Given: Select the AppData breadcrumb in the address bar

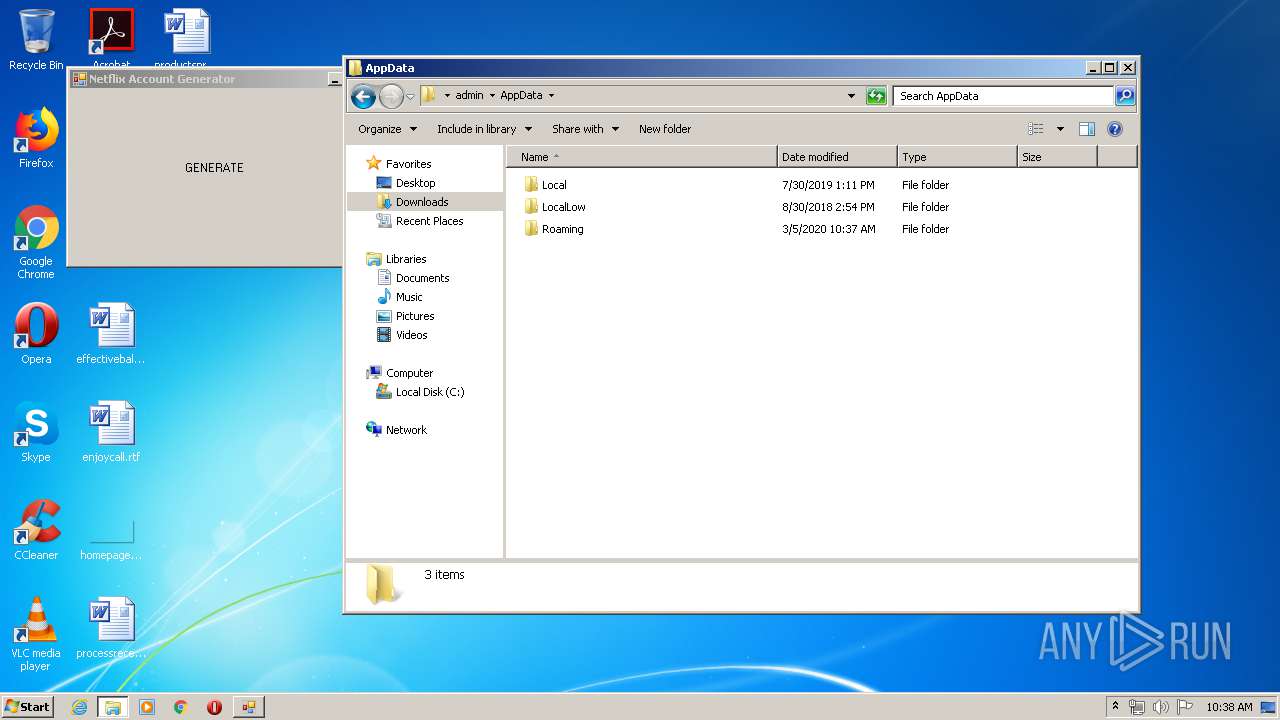Looking at the screenshot, I should coord(521,96).
